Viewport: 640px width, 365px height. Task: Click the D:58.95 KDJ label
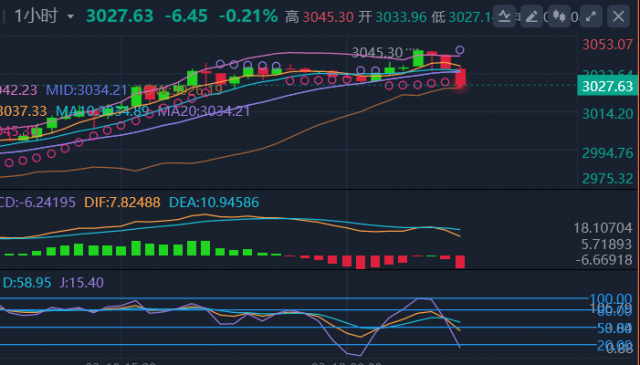click(x=27, y=282)
